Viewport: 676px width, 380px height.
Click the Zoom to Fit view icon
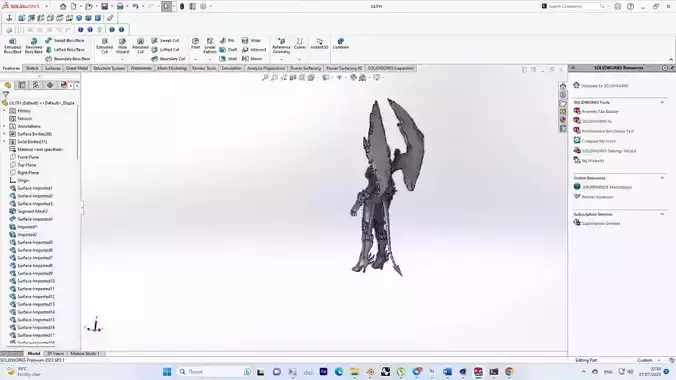coord(265,78)
